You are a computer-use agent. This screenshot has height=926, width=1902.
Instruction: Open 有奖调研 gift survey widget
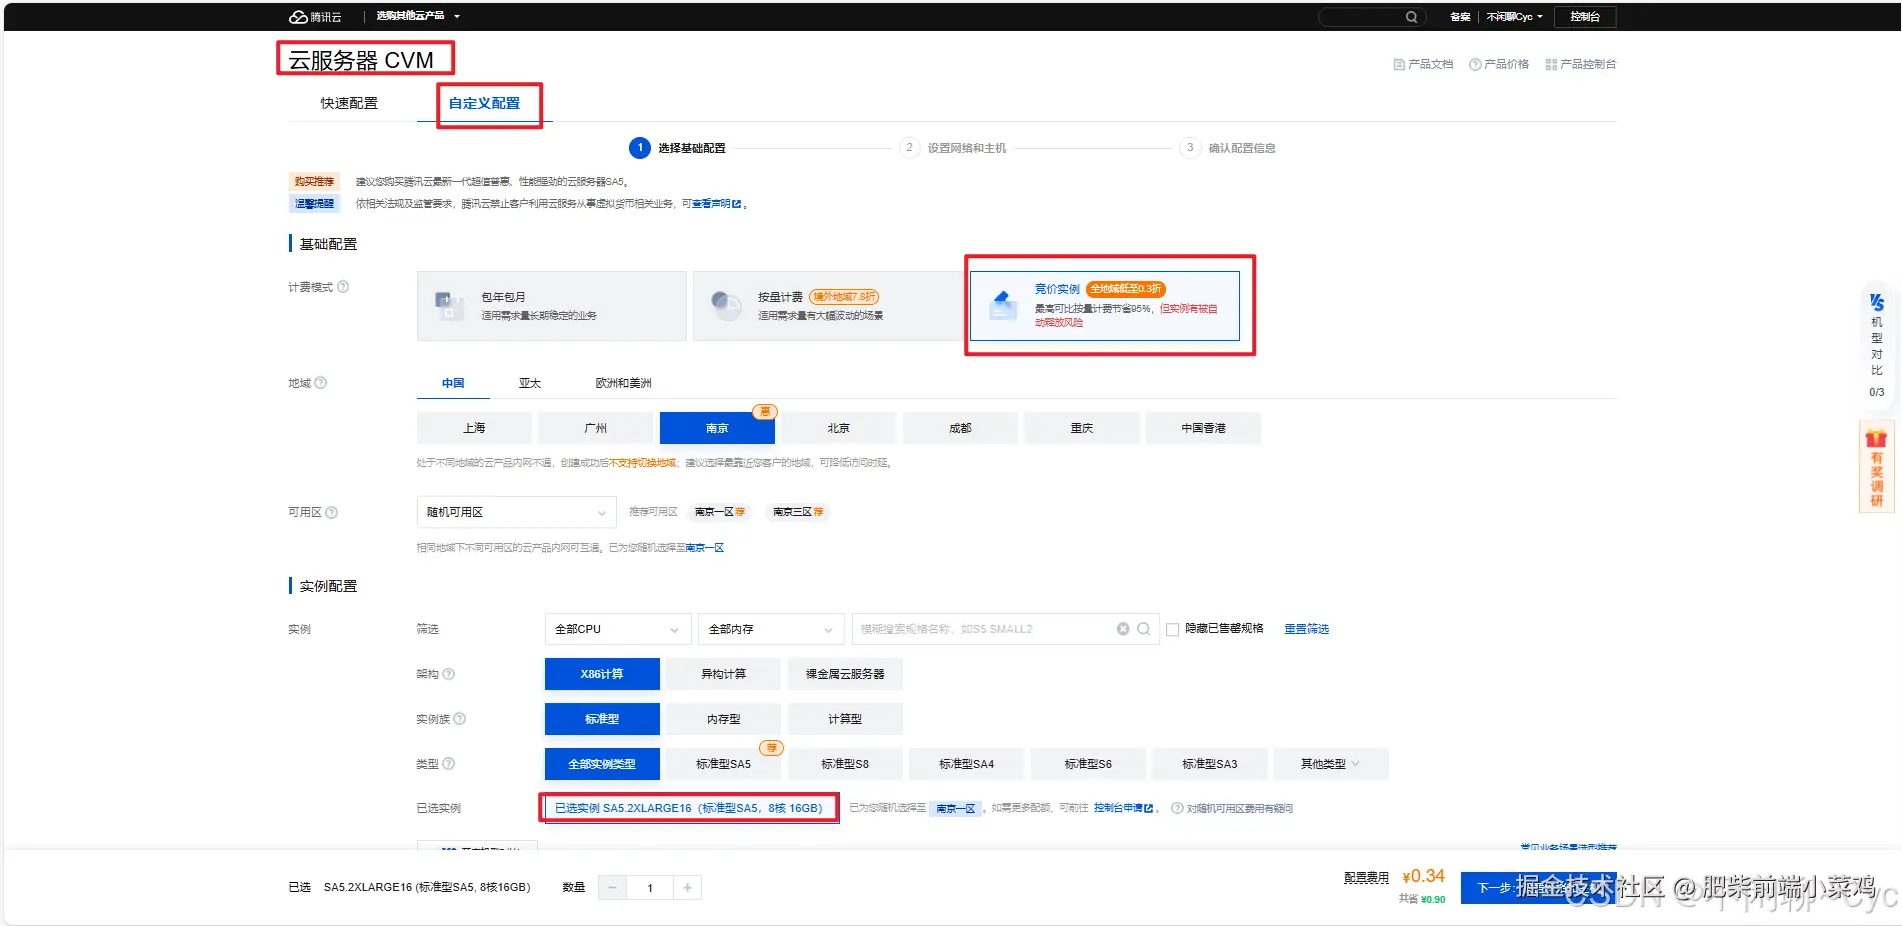click(1876, 468)
